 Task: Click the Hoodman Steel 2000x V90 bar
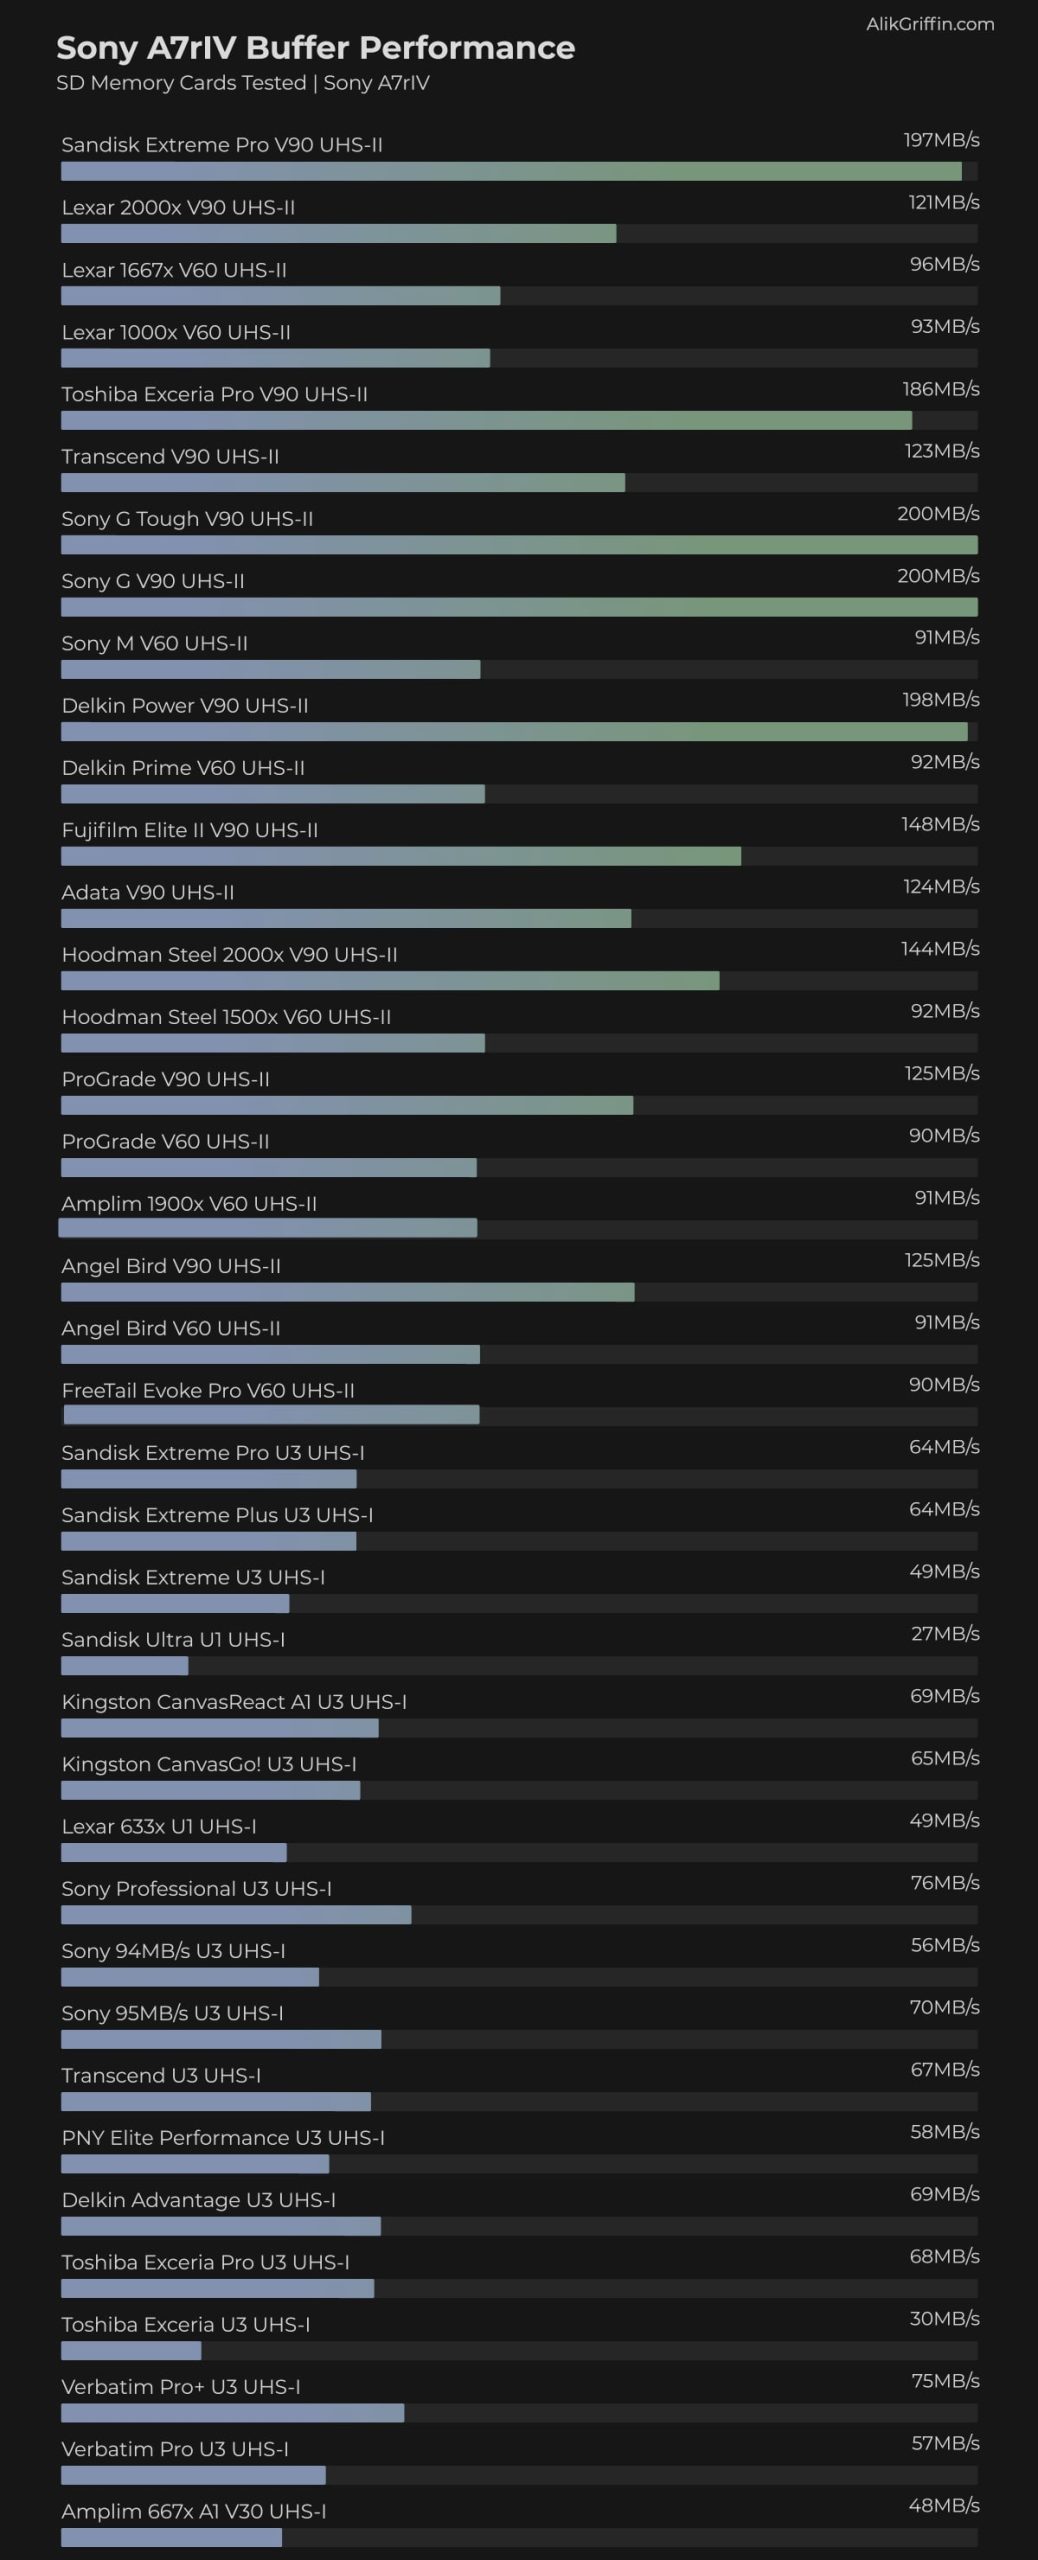390,981
